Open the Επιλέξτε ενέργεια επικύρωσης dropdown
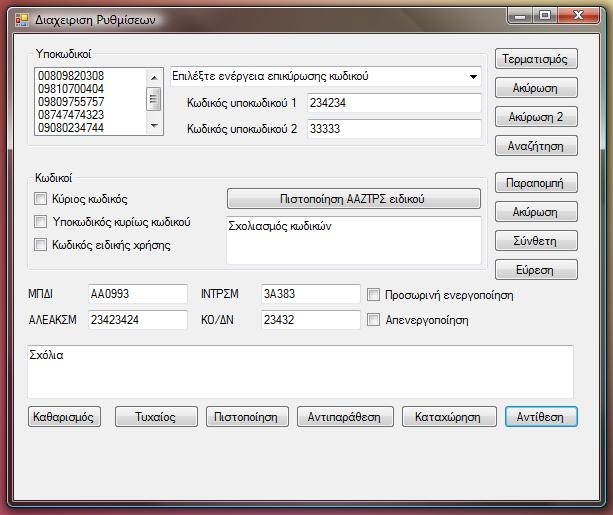 pyautogui.click(x=472, y=76)
